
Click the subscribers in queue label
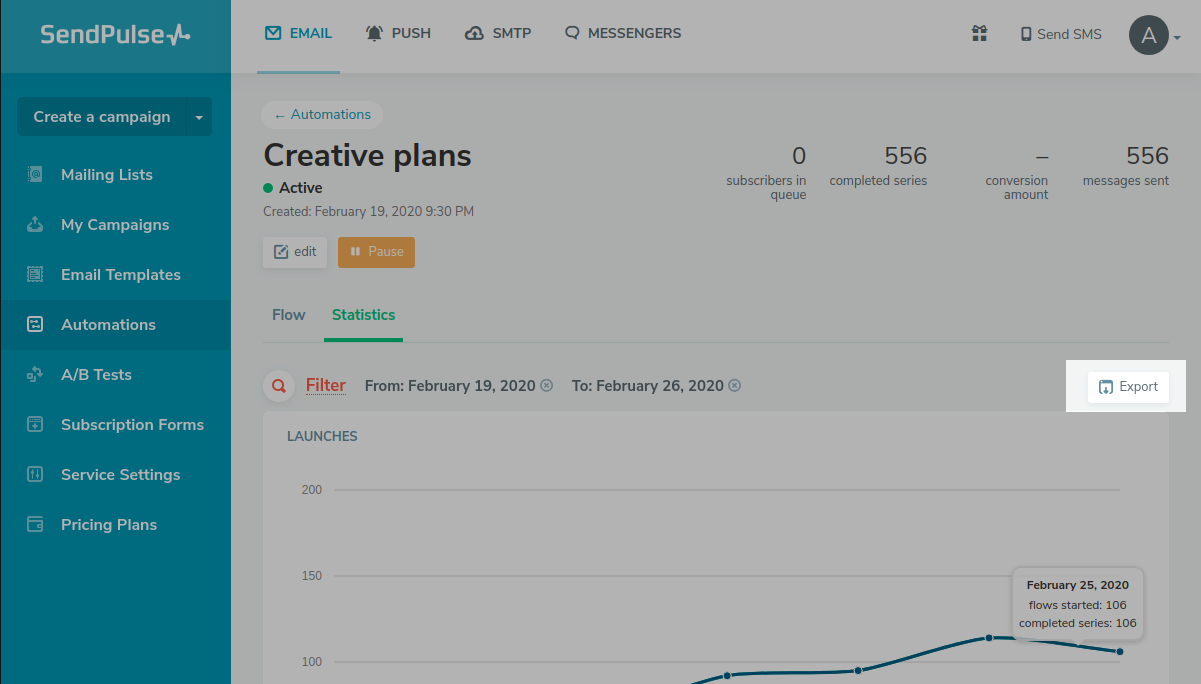point(766,188)
